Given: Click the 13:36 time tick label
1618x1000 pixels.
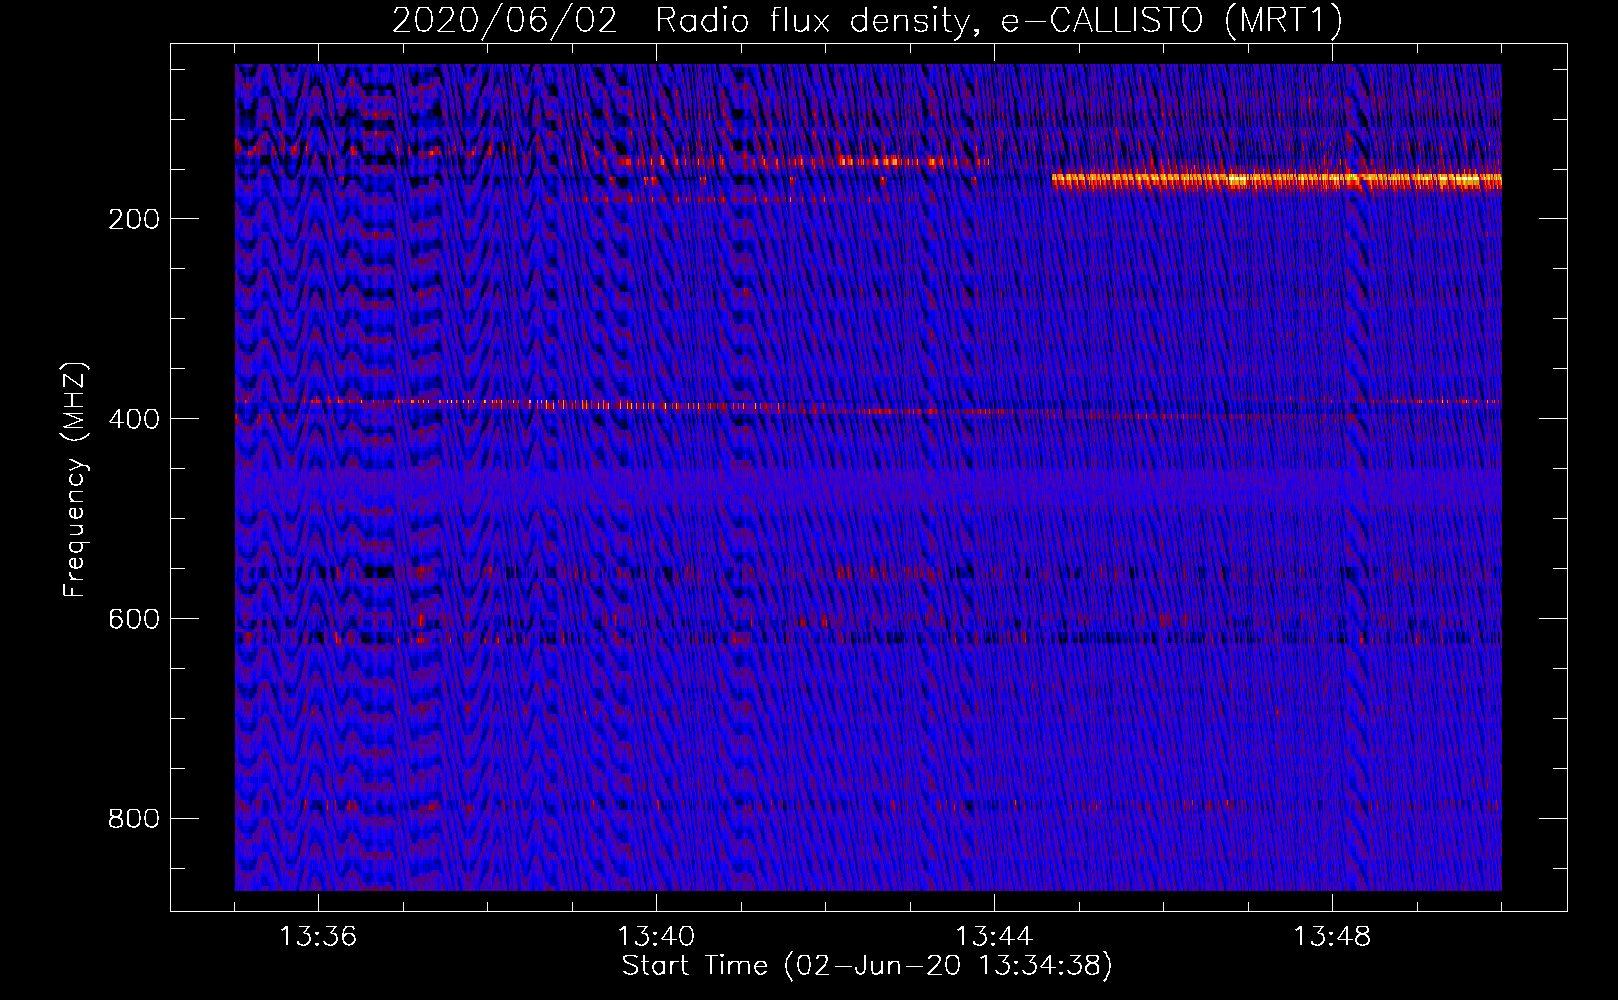Looking at the screenshot, I should (318, 937).
